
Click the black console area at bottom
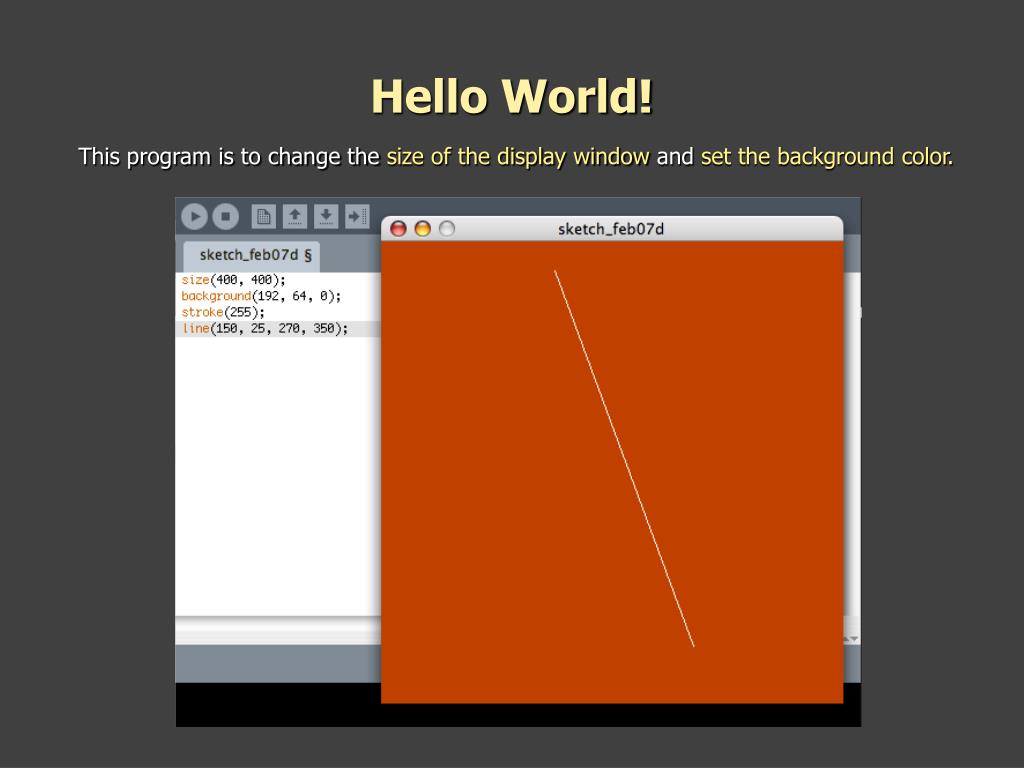[x=278, y=705]
